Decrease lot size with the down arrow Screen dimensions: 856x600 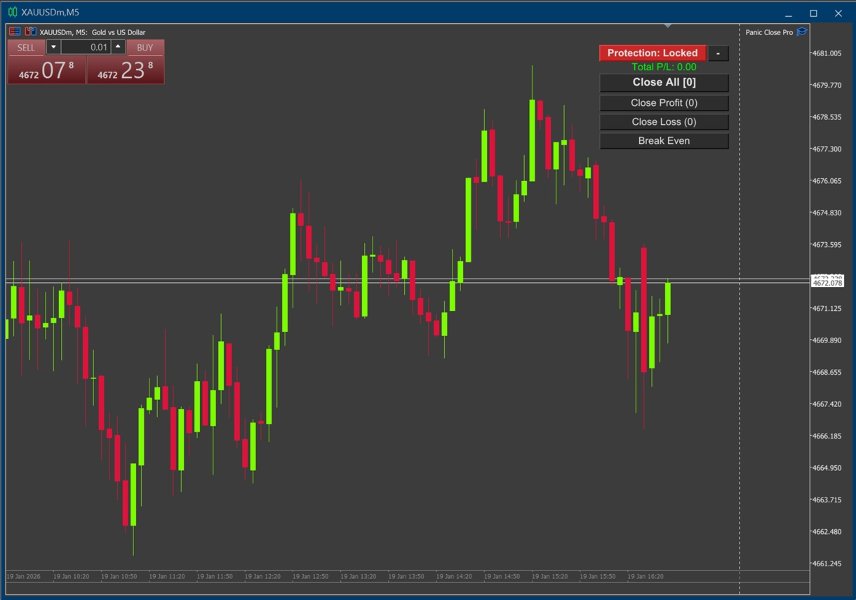pos(53,47)
